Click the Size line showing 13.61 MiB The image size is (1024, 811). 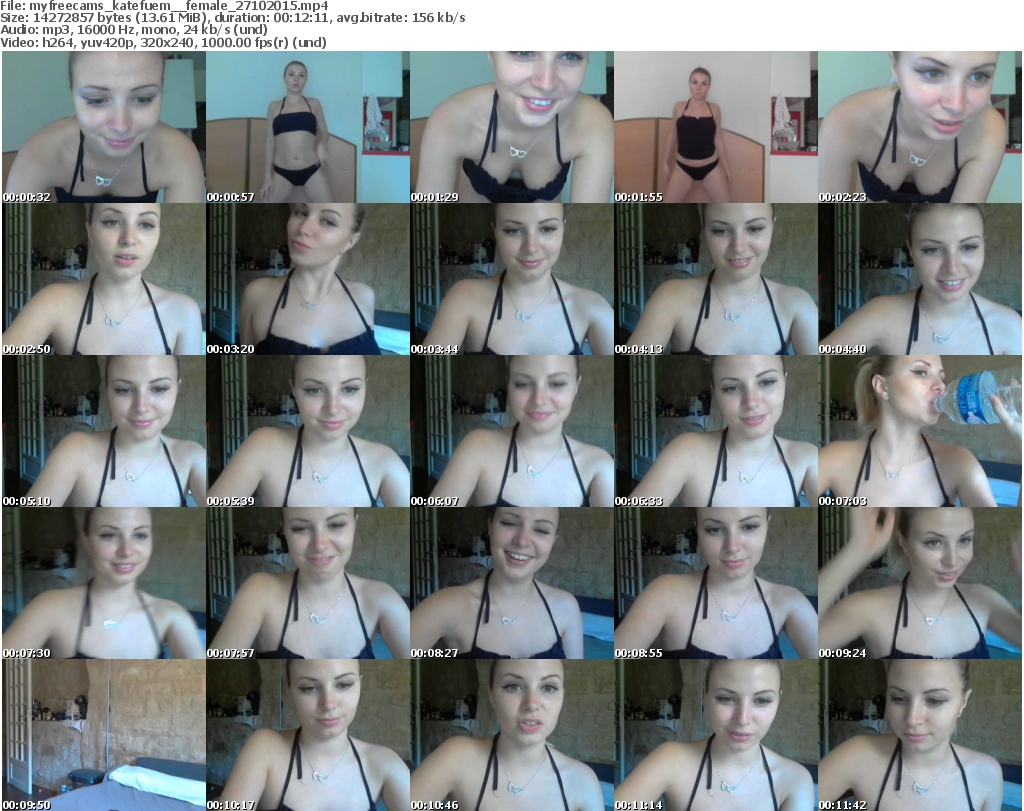point(232,18)
